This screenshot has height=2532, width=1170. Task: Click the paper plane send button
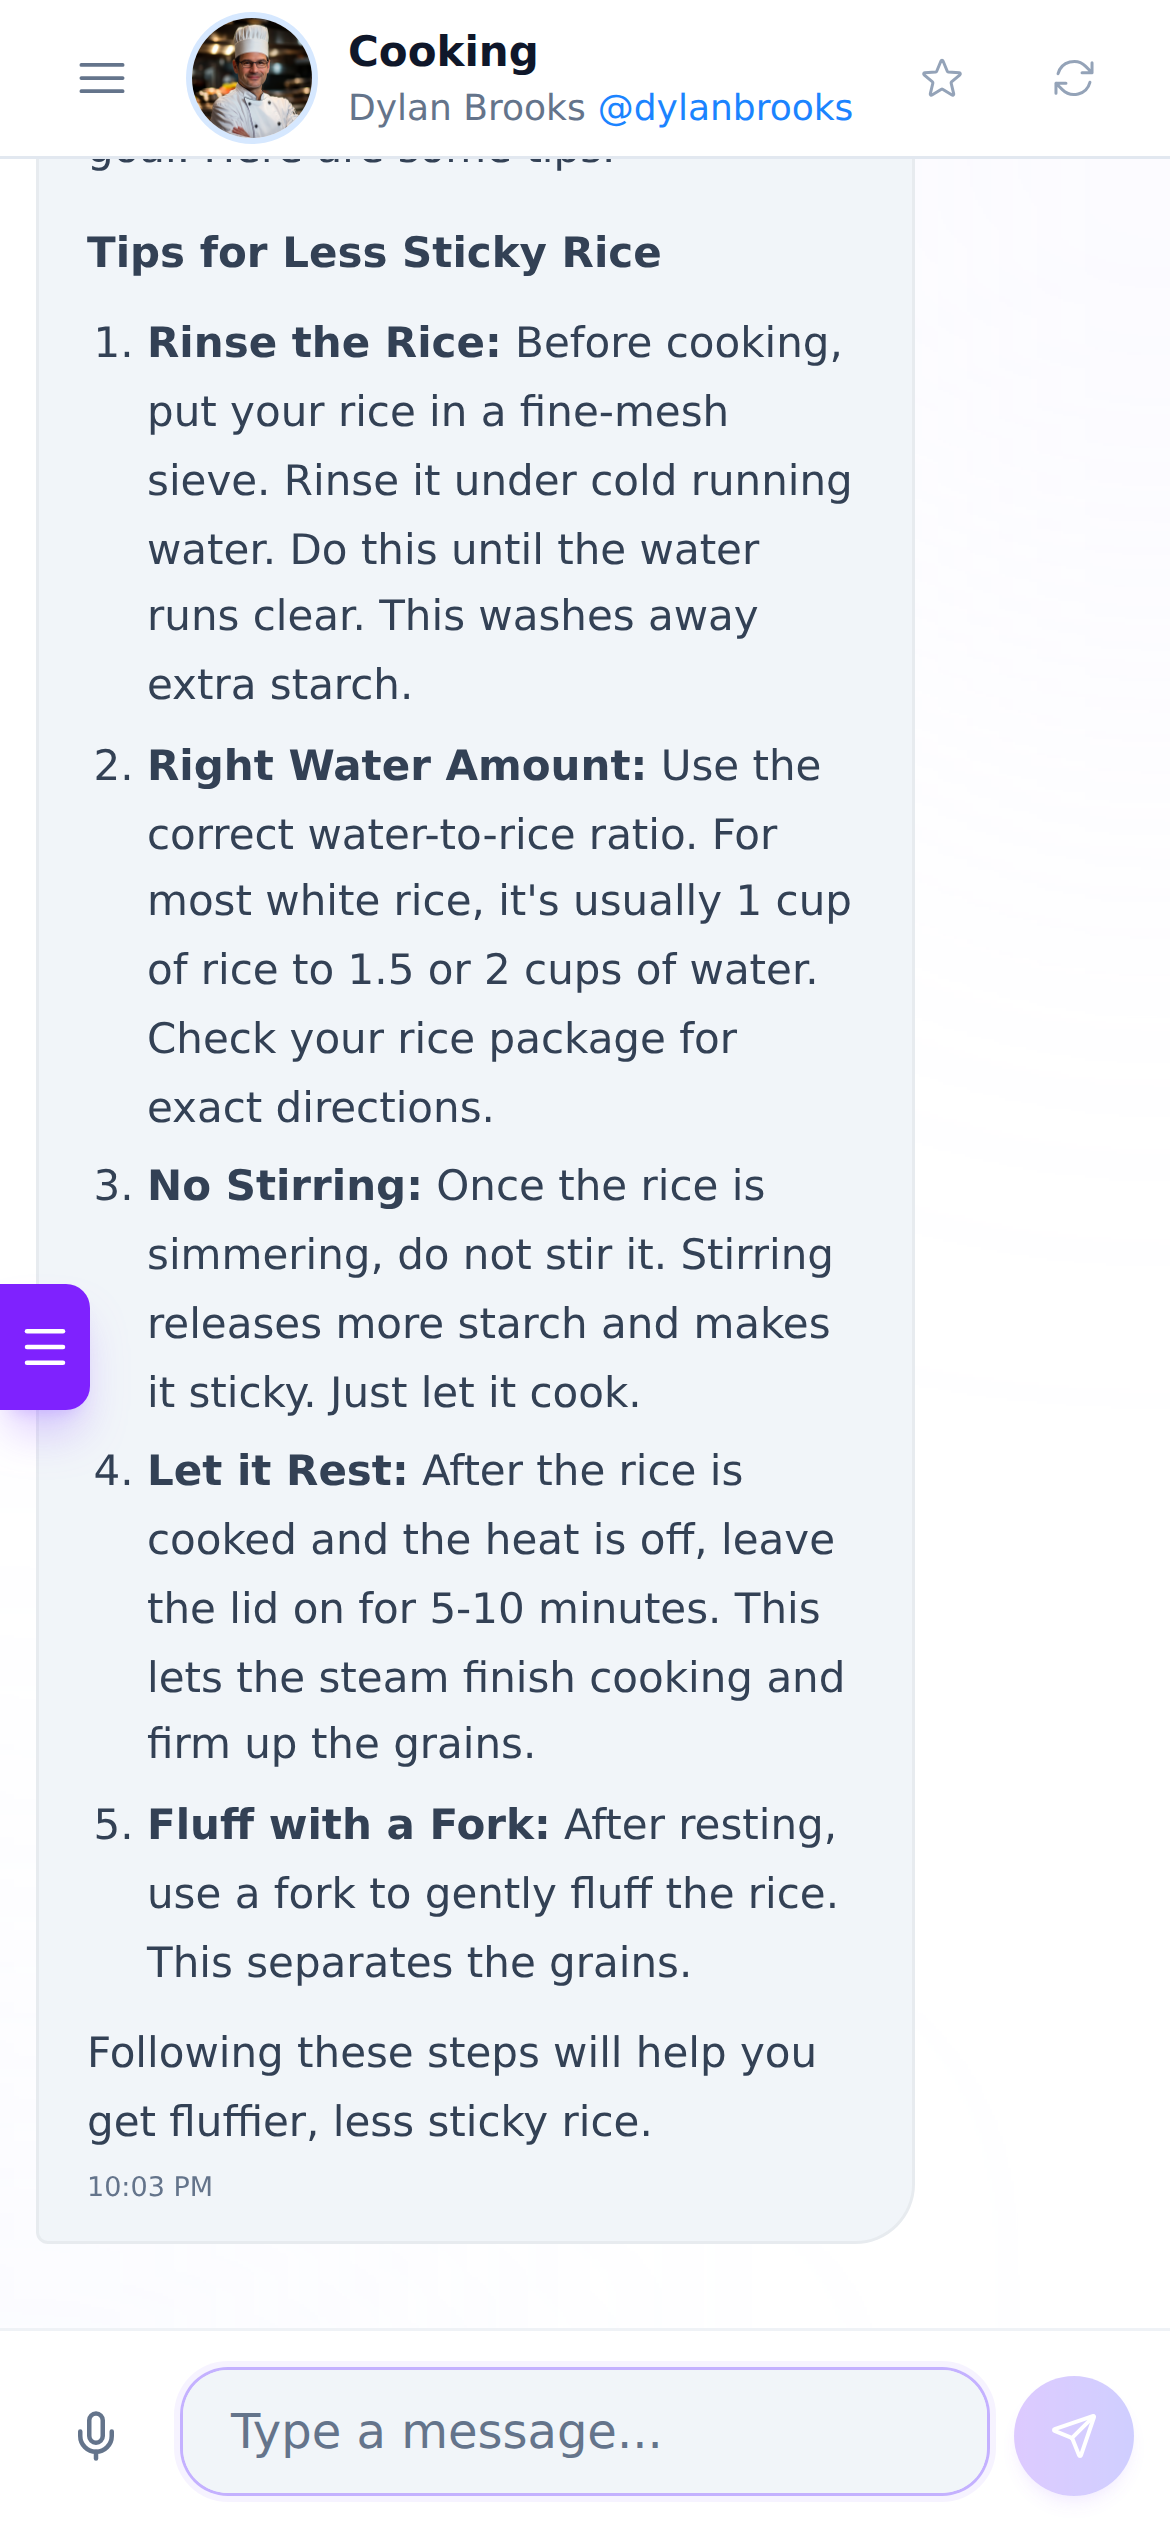[x=1074, y=2435]
